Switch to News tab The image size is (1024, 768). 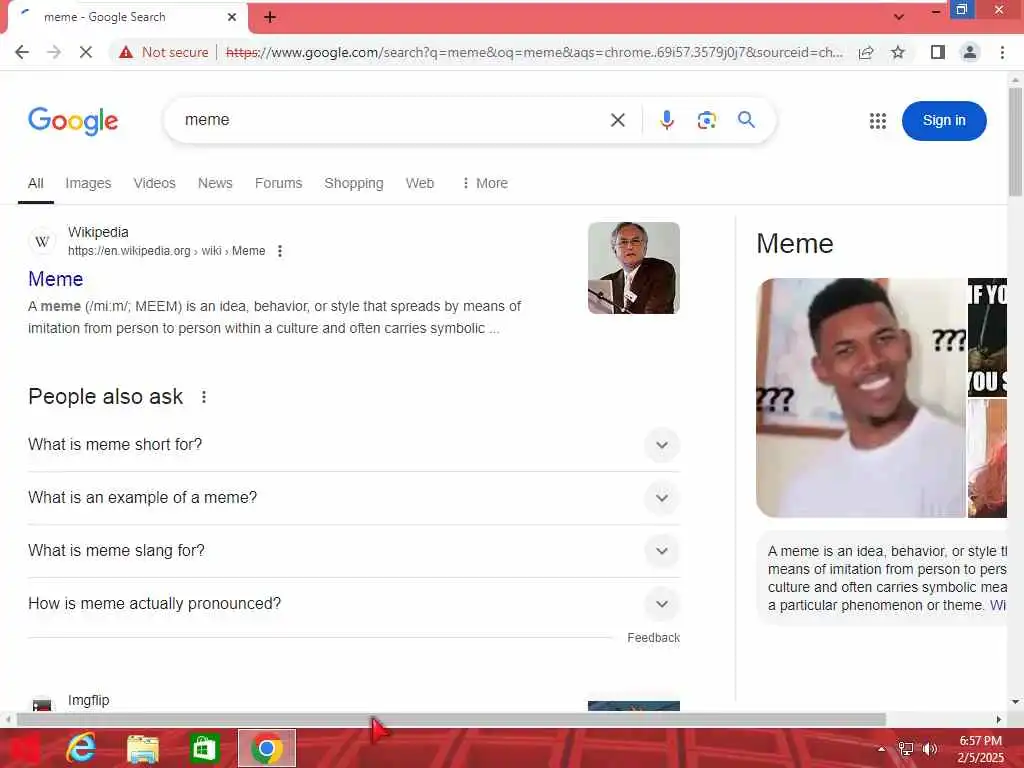click(215, 184)
